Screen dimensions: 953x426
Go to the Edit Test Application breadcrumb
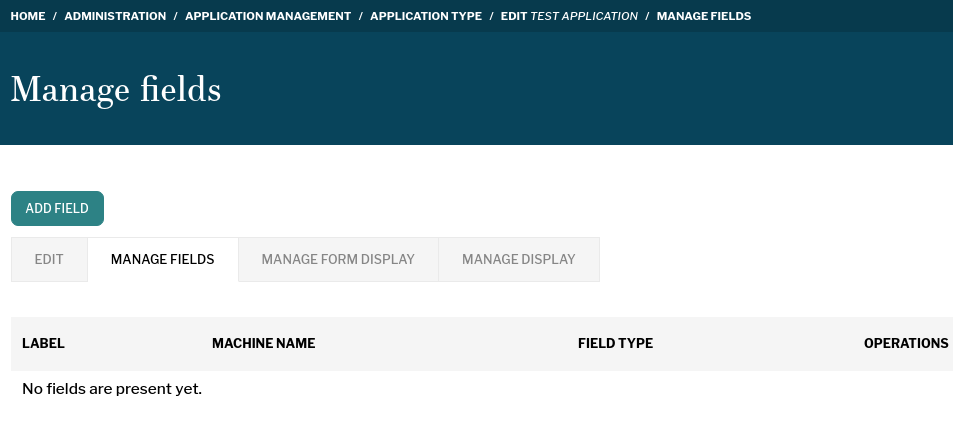click(569, 16)
